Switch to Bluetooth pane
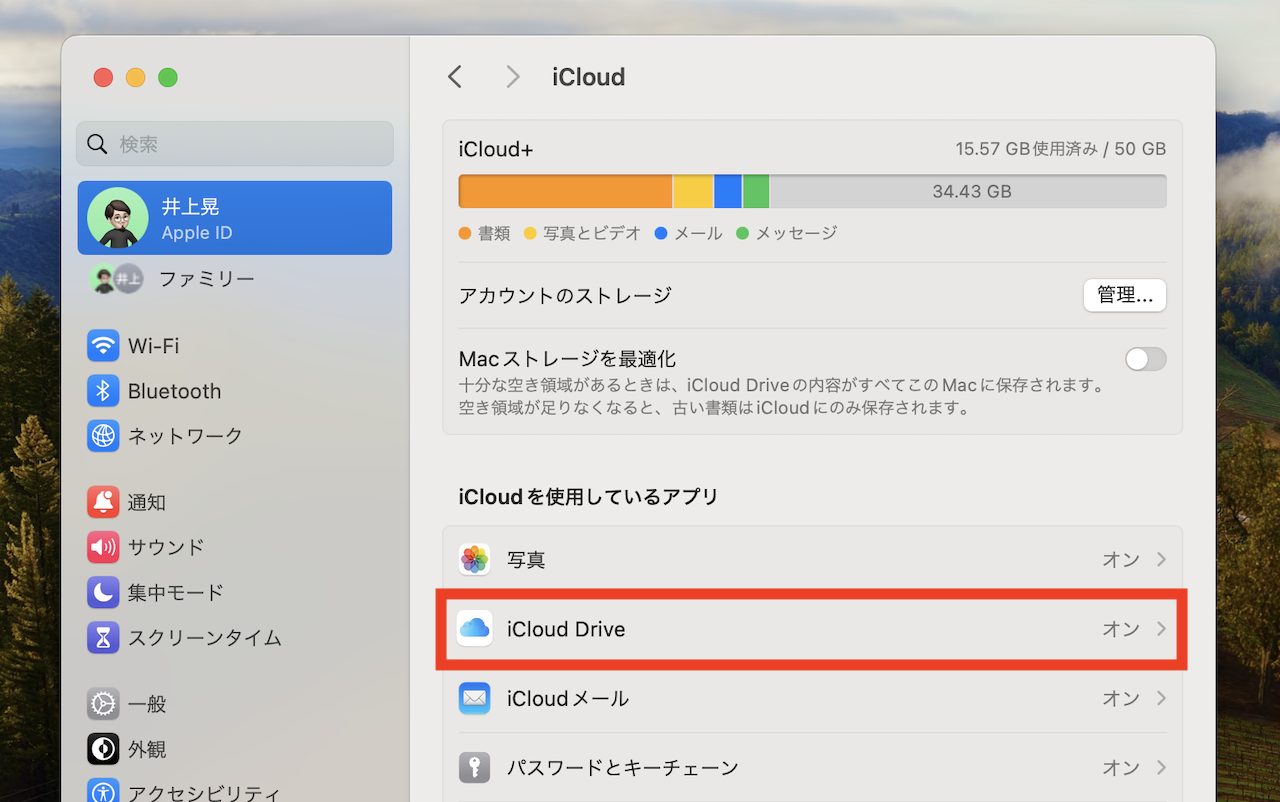 [x=235, y=391]
